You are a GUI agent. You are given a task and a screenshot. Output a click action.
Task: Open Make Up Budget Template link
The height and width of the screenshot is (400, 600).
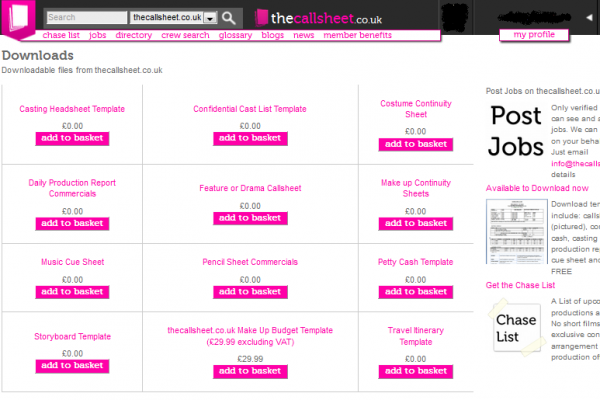pos(250,336)
